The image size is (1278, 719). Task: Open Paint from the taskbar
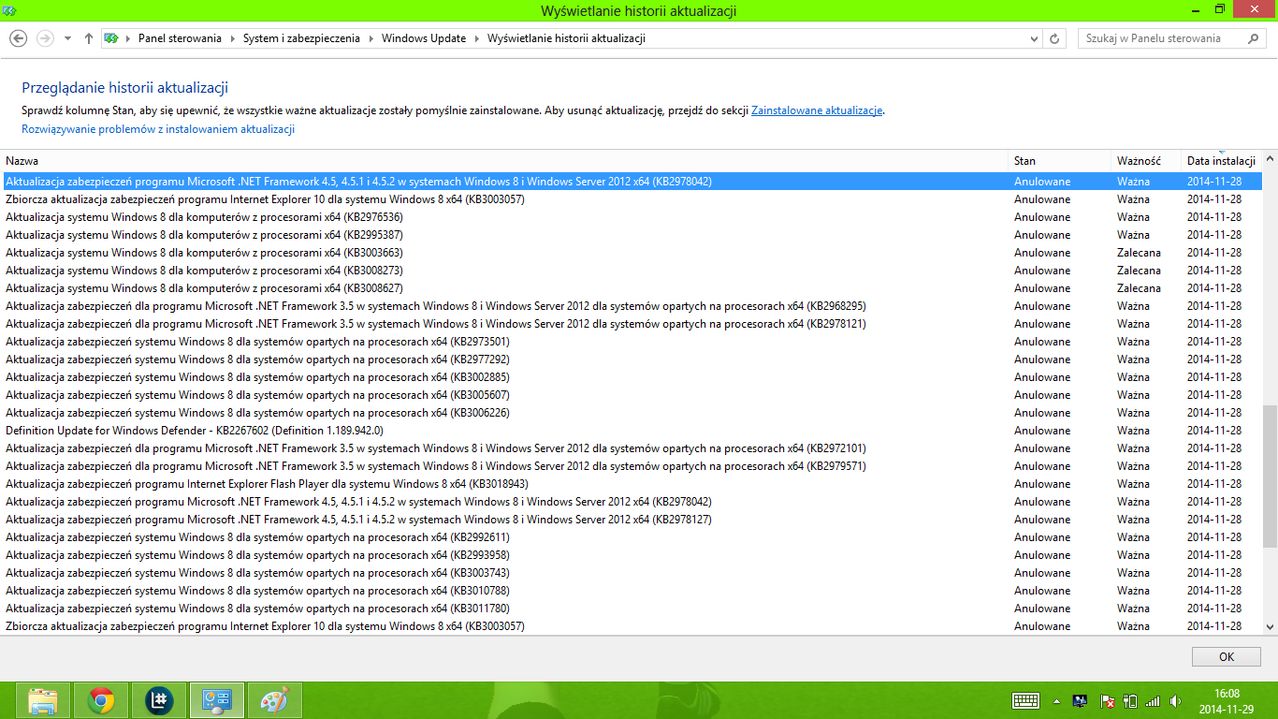[x=273, y=700]
